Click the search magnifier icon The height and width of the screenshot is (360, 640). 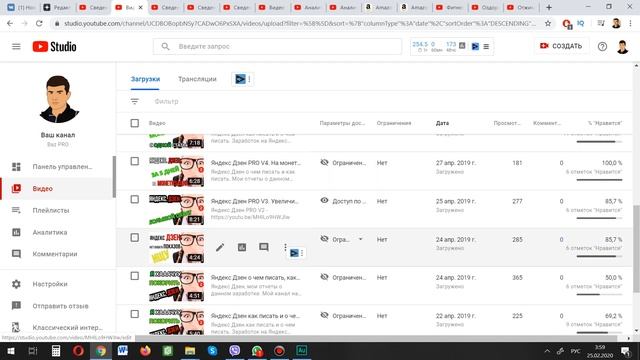[x=165, y=47]
